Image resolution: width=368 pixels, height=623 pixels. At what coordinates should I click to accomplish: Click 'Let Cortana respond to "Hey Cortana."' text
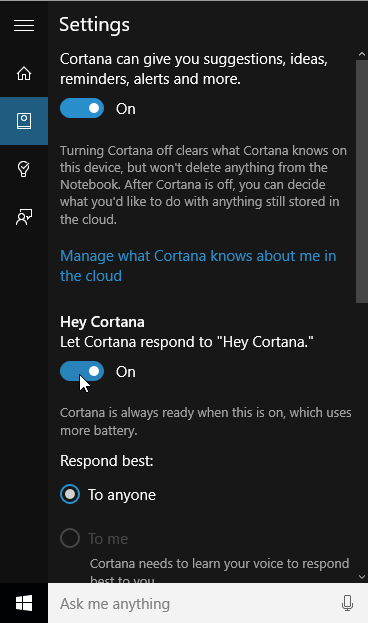click(x=186, y=342)
